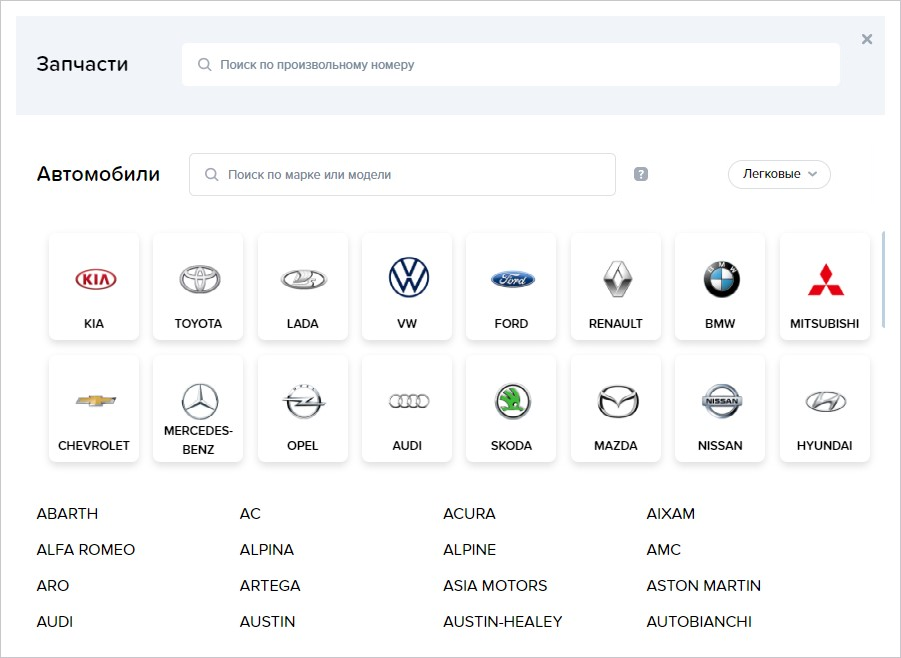The image size is (901, 658).
Task: Open the AUSTIN brand link
Action: [x=267, y=621]
